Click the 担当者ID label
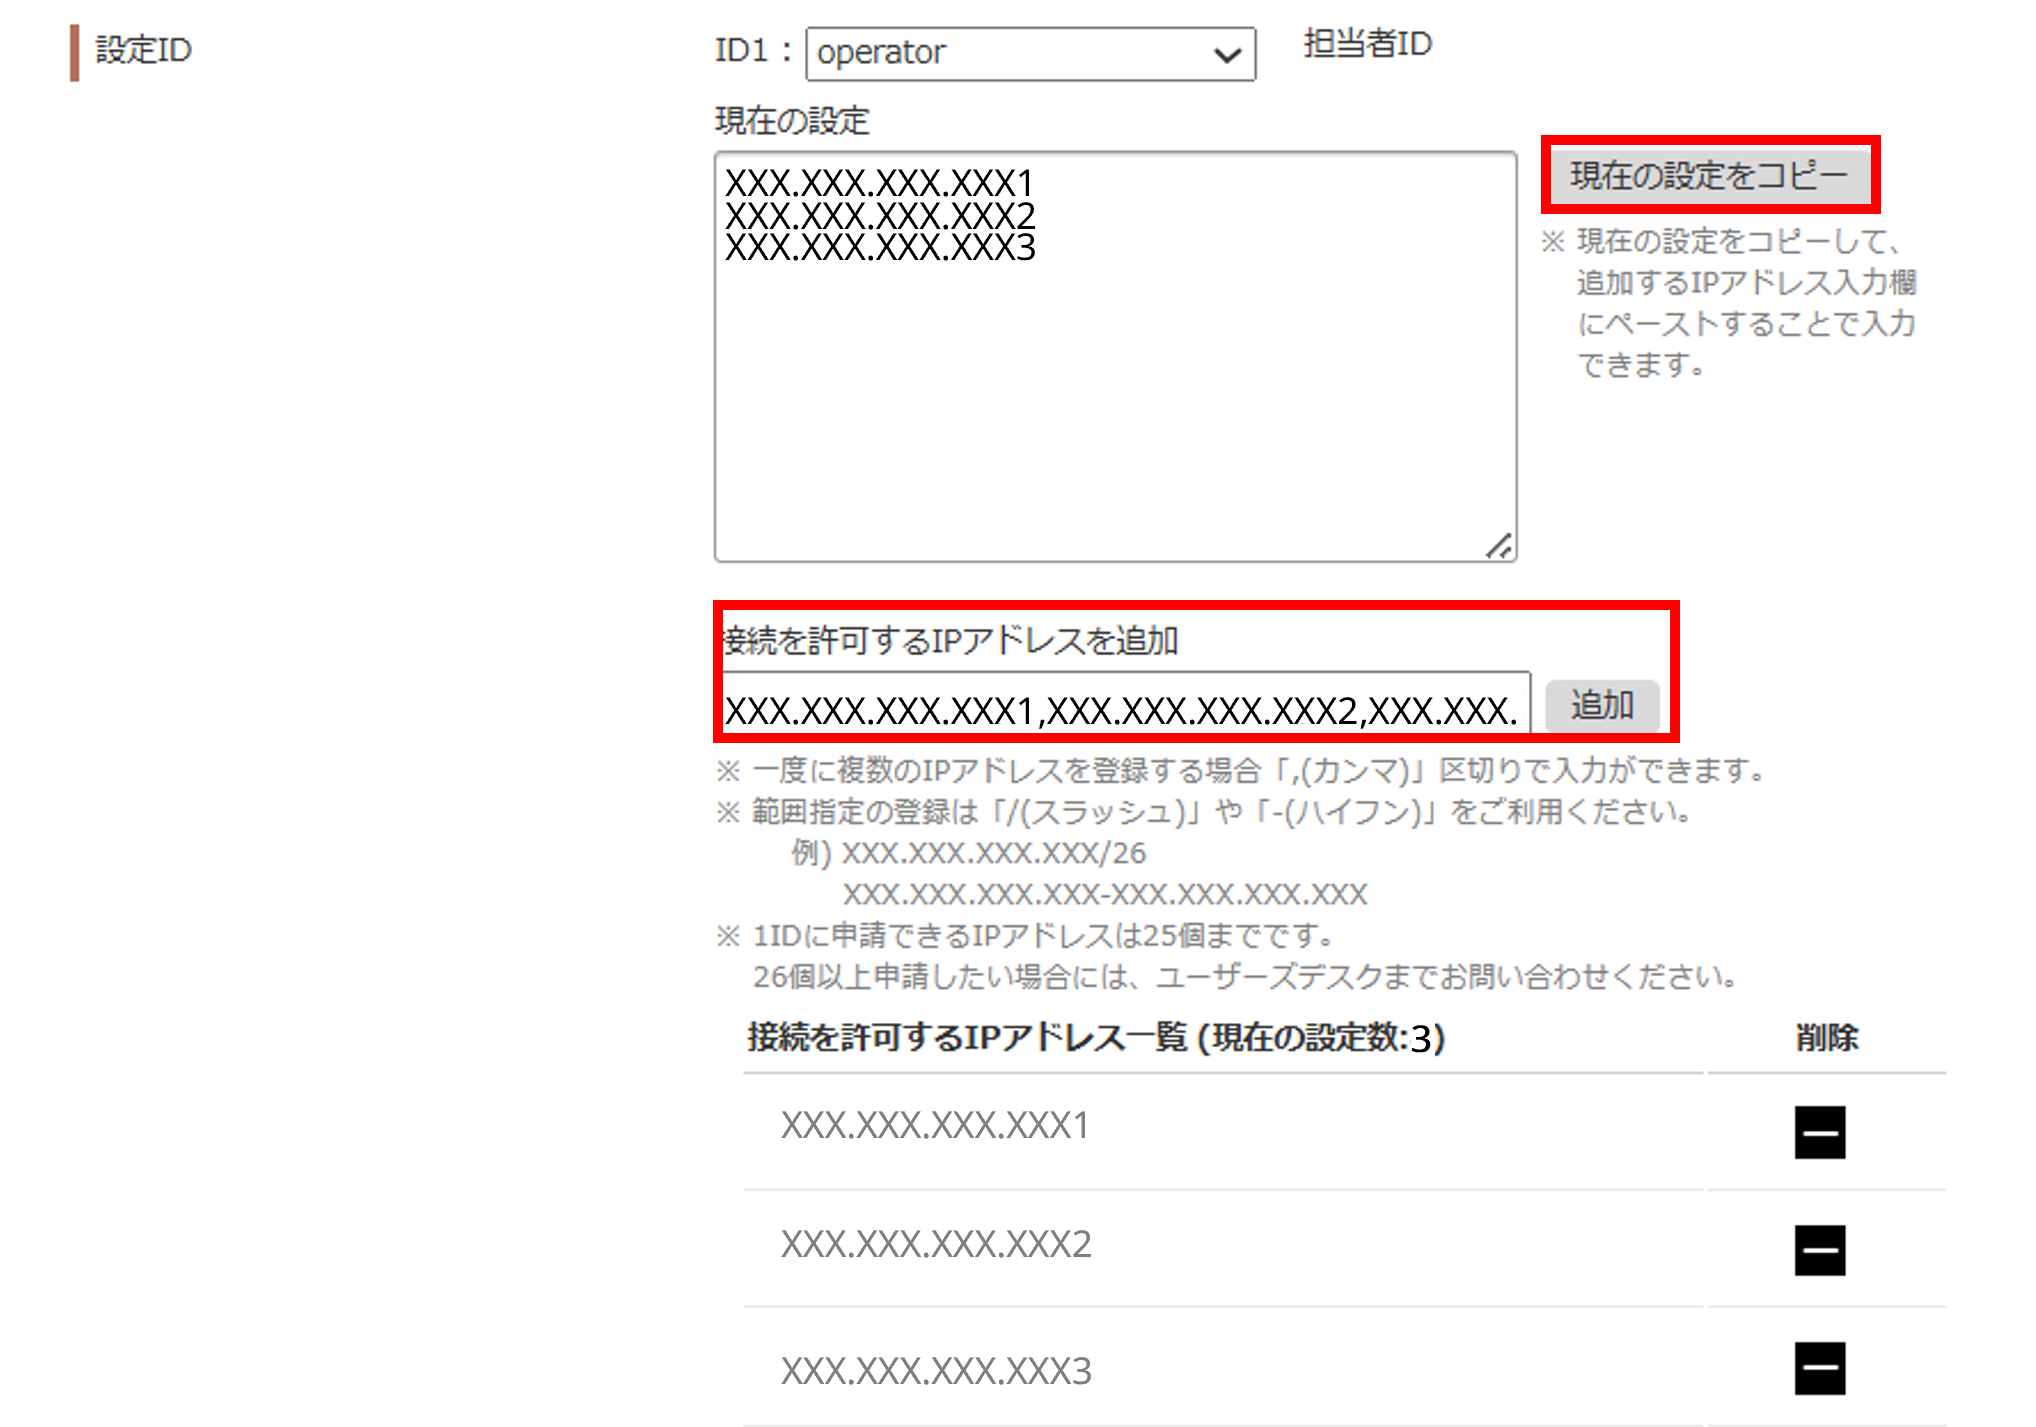 [x=1367, y=43]
